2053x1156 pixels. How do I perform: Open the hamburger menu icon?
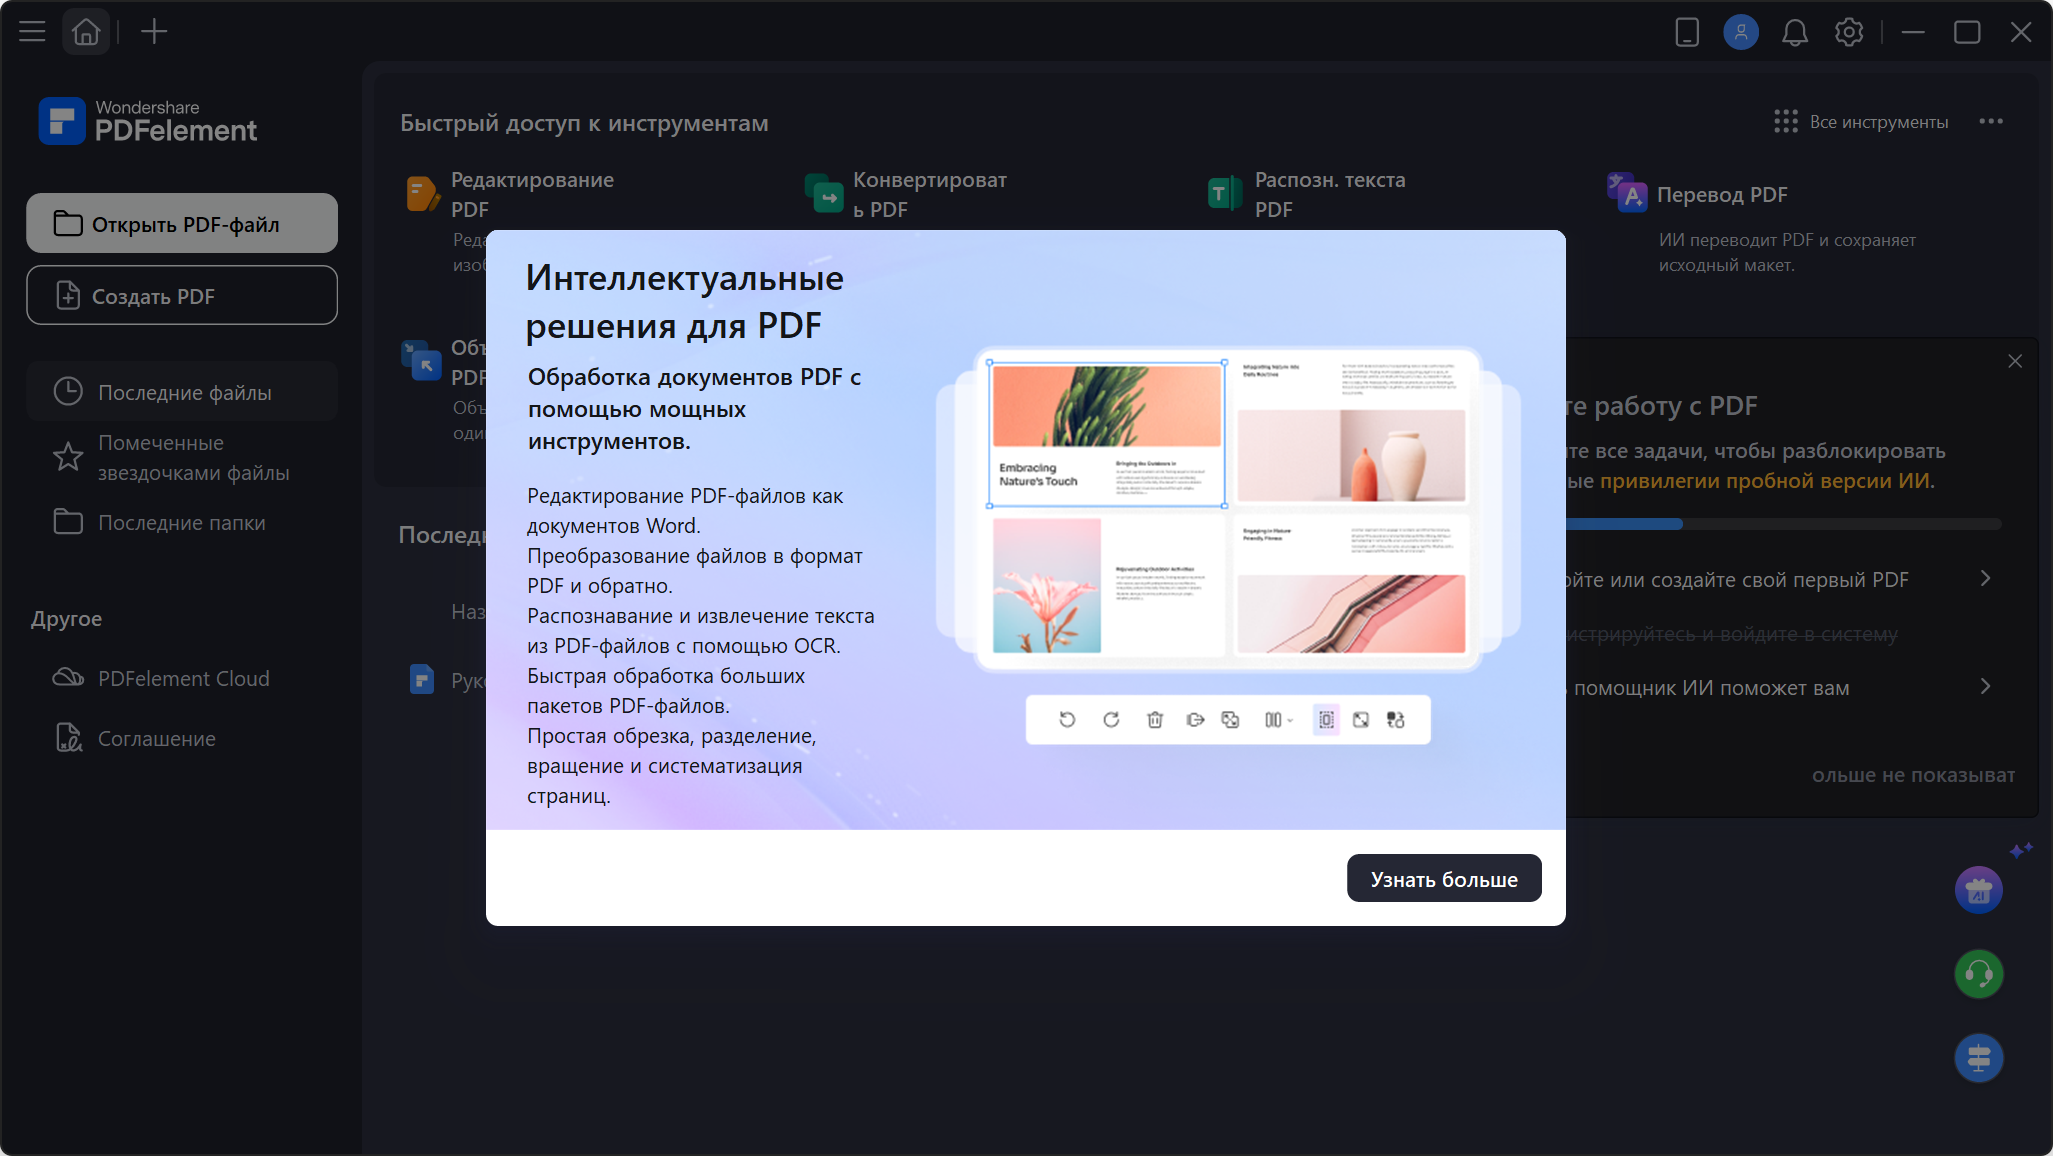[32, 32]
